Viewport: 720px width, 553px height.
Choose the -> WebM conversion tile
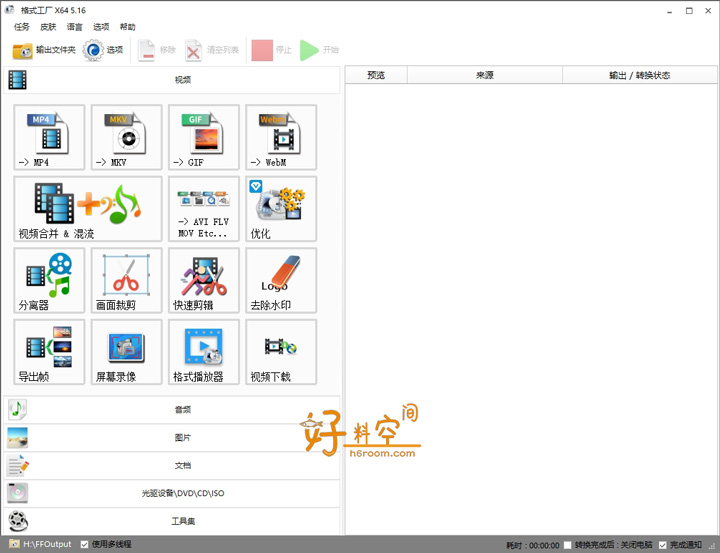click(281, 137)
